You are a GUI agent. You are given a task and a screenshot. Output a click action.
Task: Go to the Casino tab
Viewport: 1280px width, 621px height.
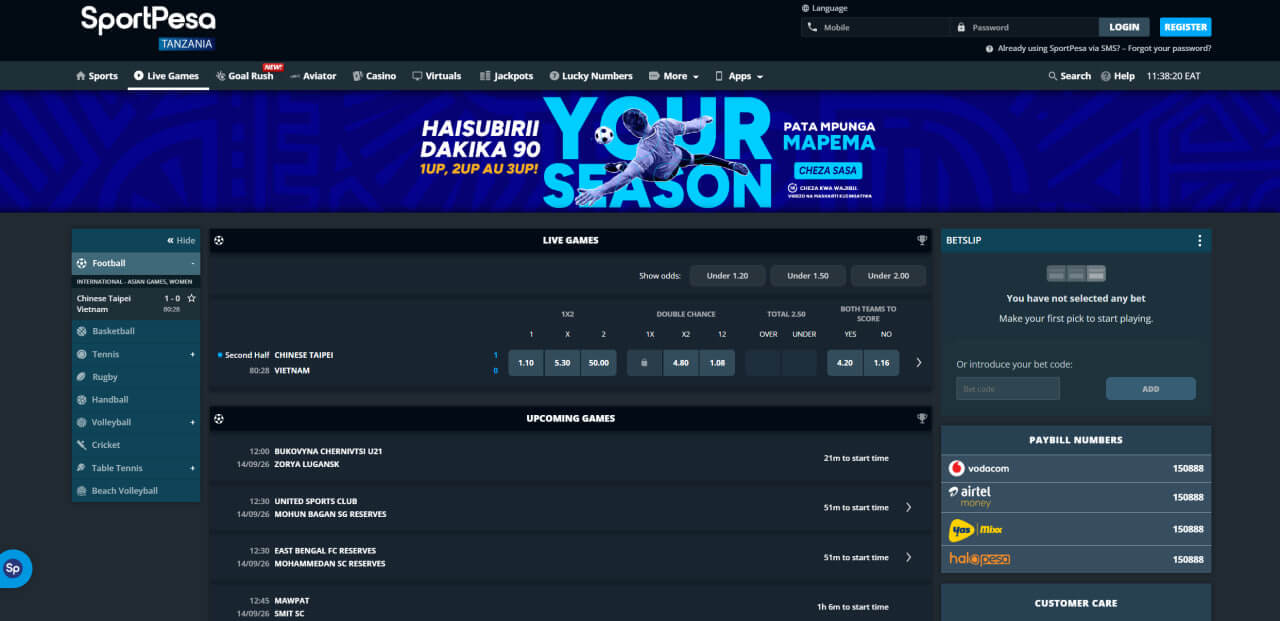(374, 76)
